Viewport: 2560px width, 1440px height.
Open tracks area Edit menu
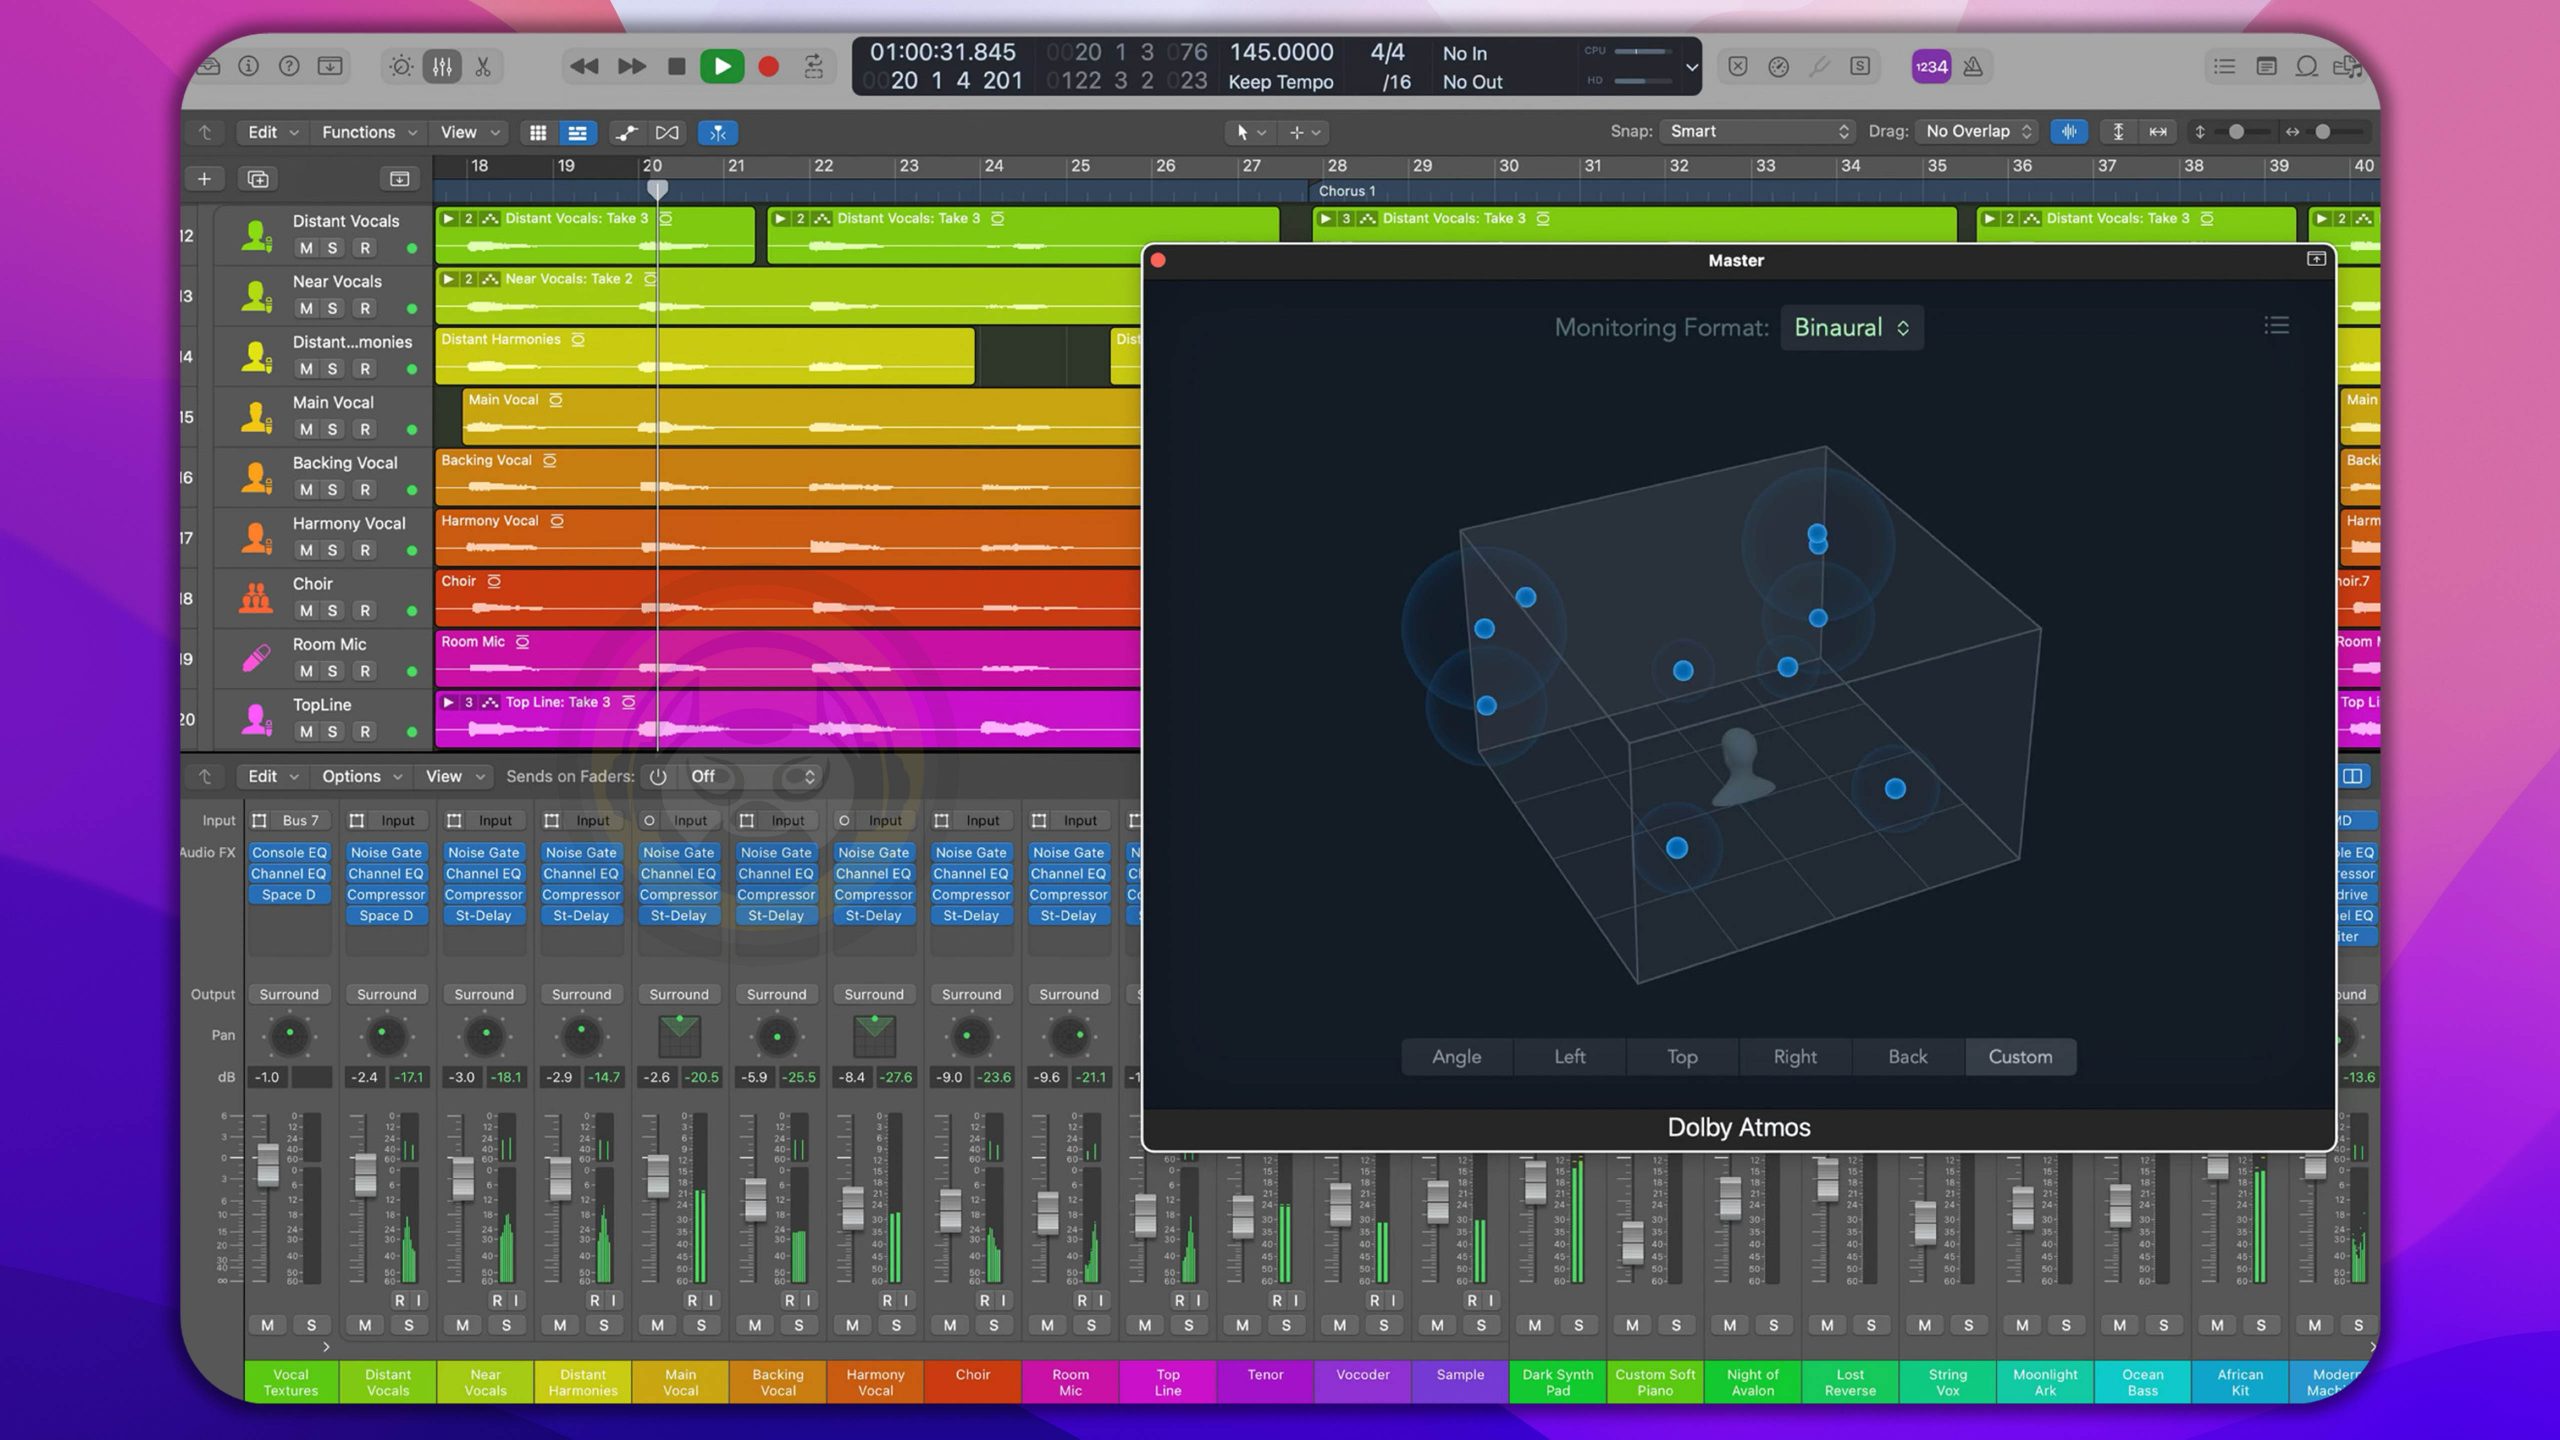(272, 132)
